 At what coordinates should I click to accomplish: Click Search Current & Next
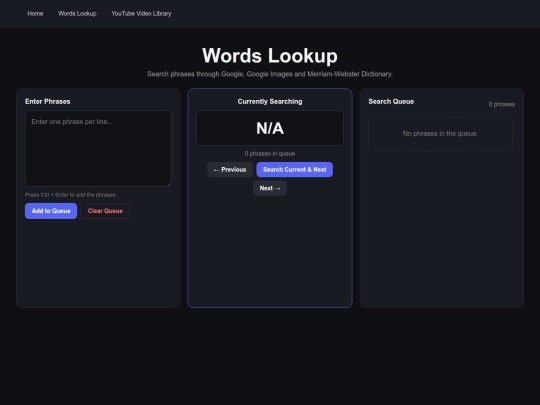pos(294,170)
